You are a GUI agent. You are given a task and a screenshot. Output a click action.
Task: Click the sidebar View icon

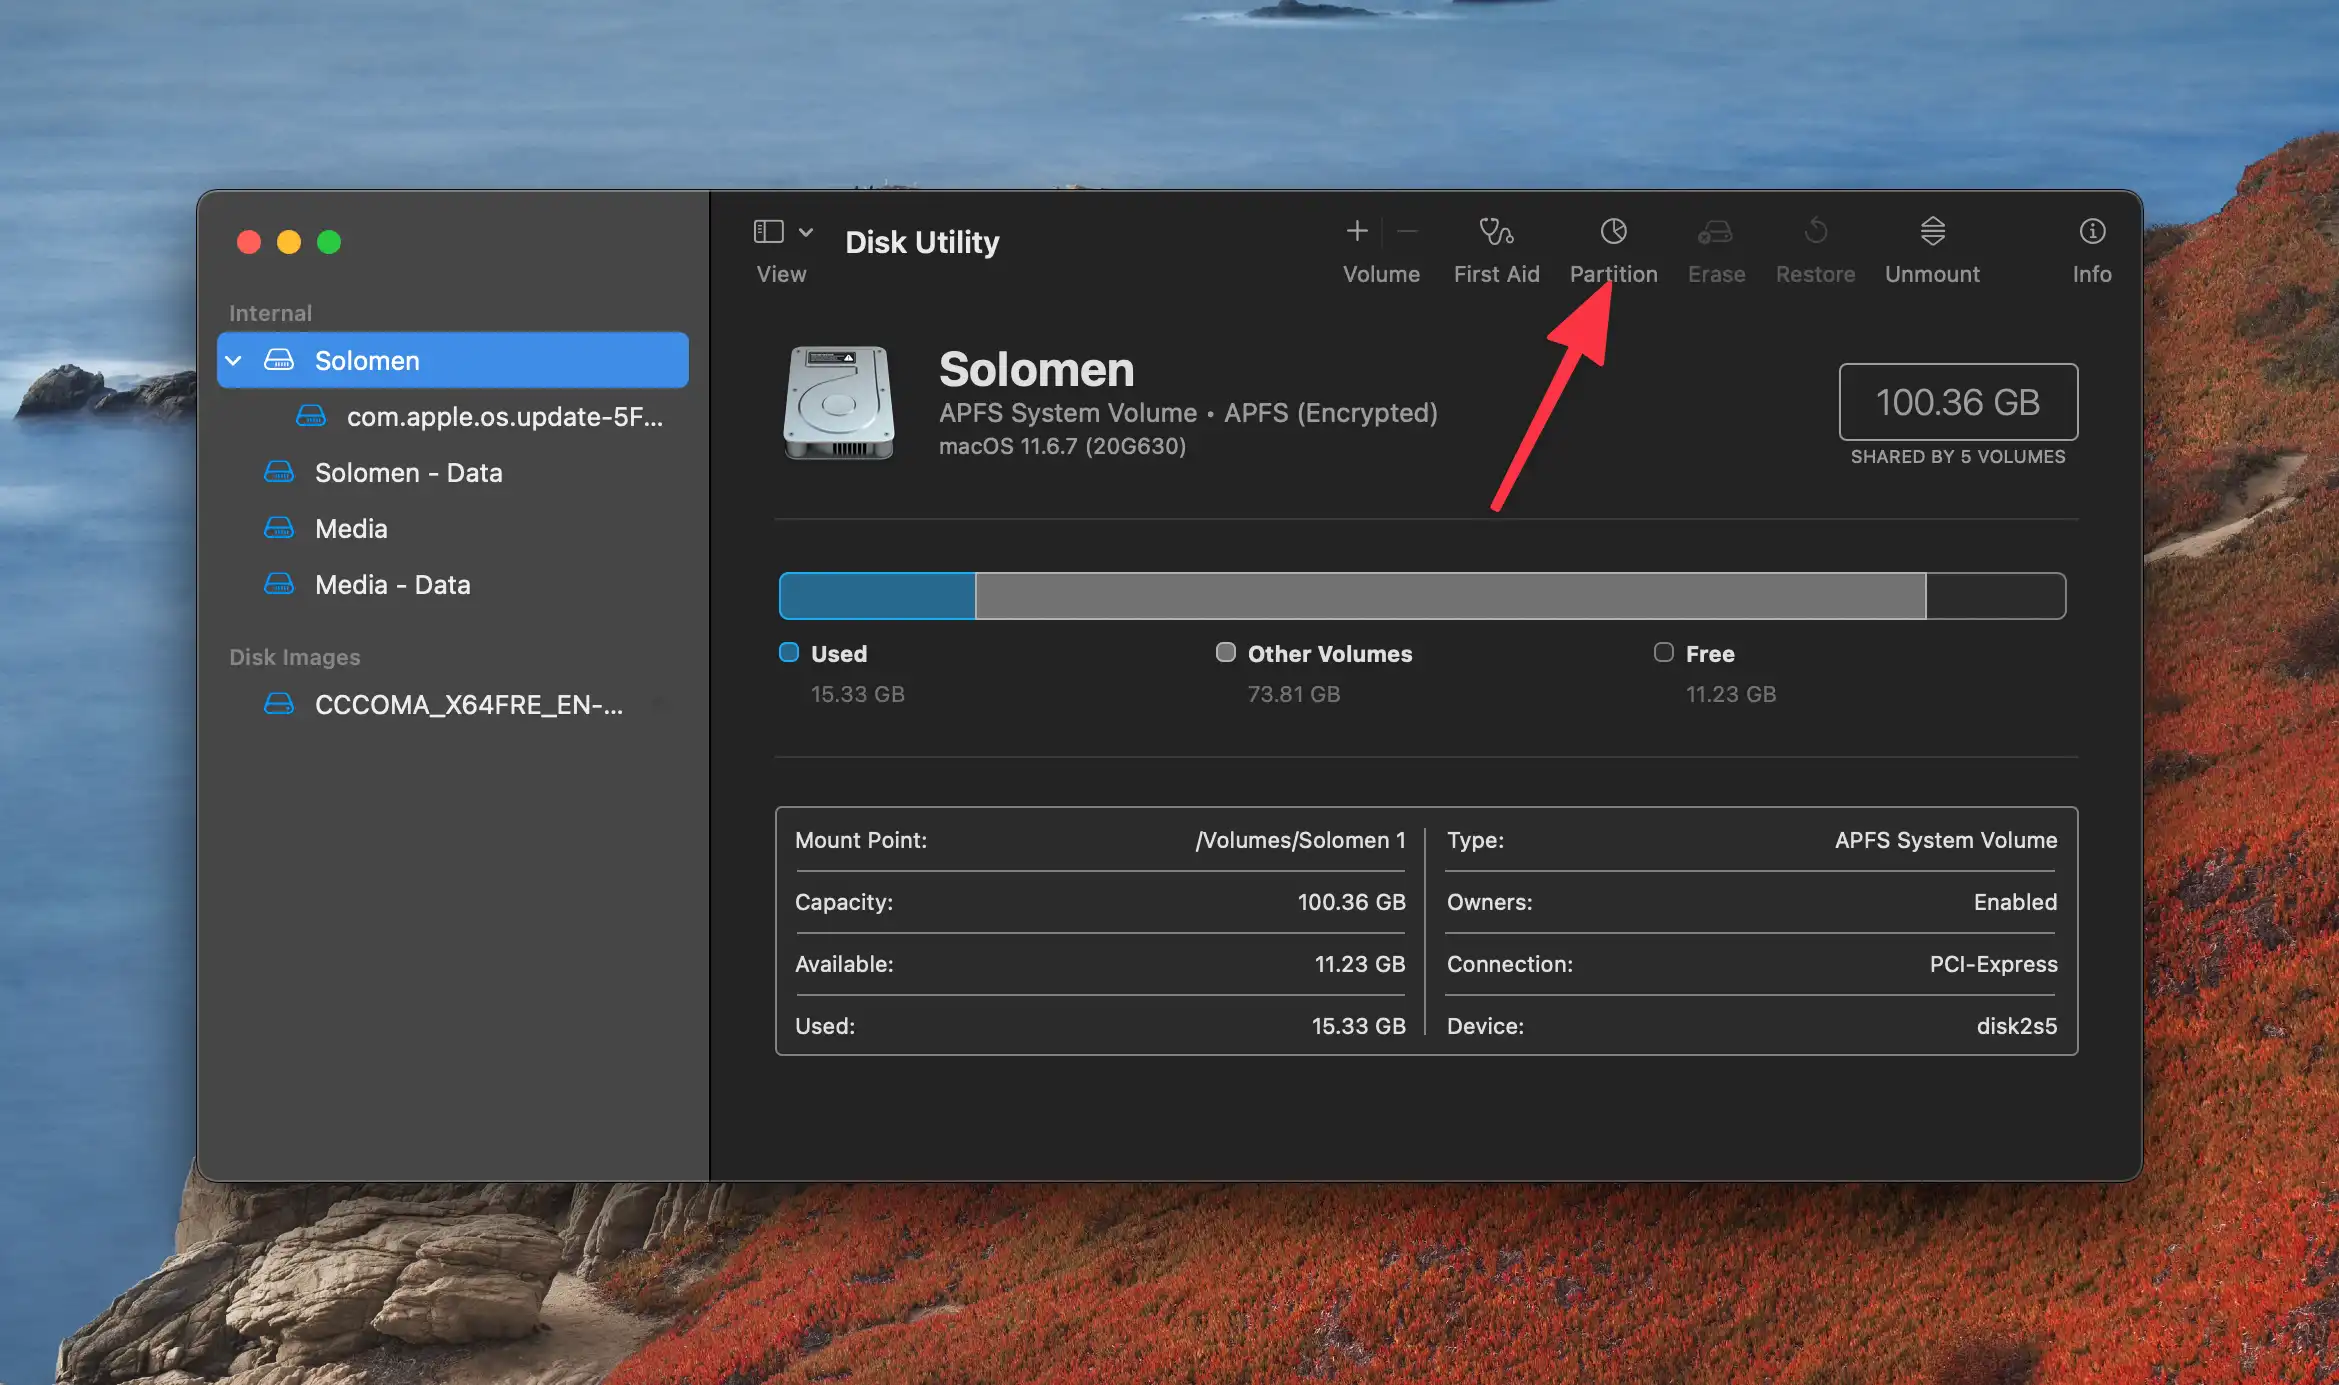pos(768,232)
